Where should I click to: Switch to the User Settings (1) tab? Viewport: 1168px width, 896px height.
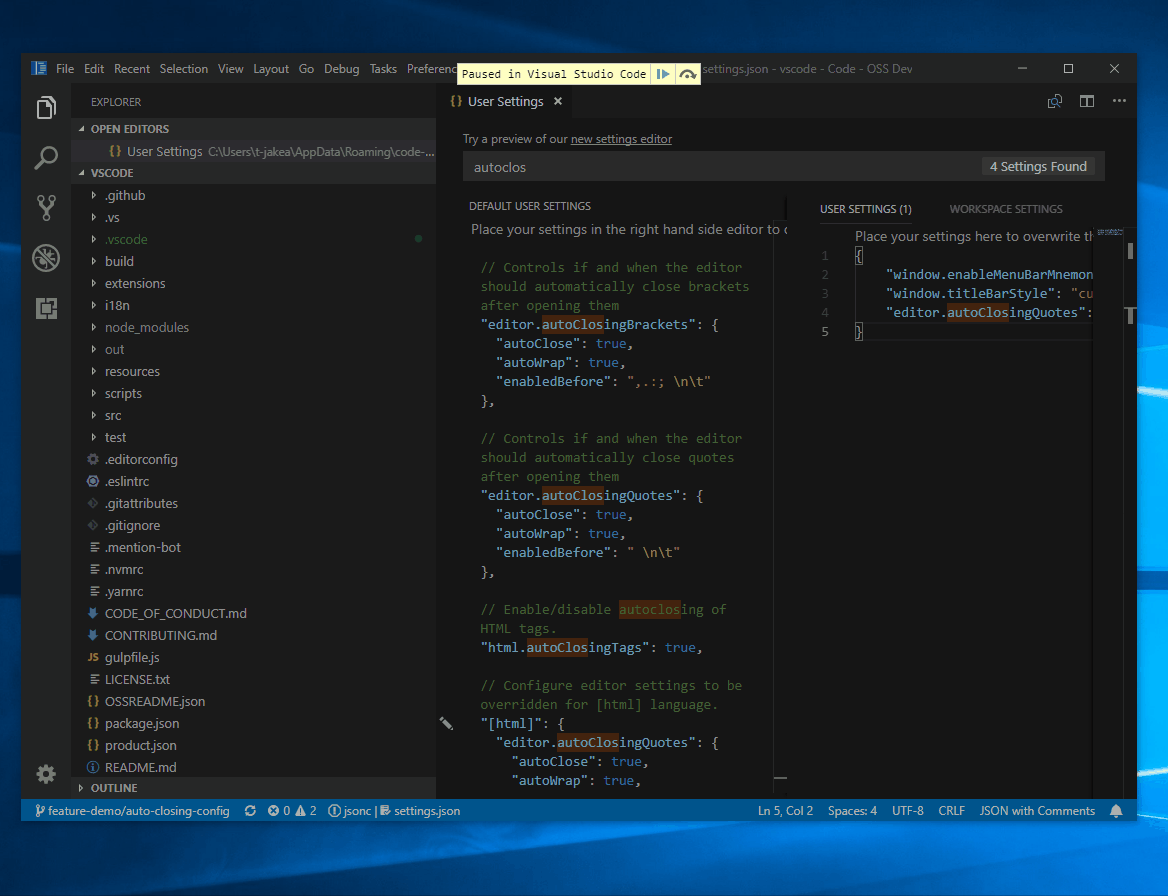pyautogui.click(x=866, y=209)
